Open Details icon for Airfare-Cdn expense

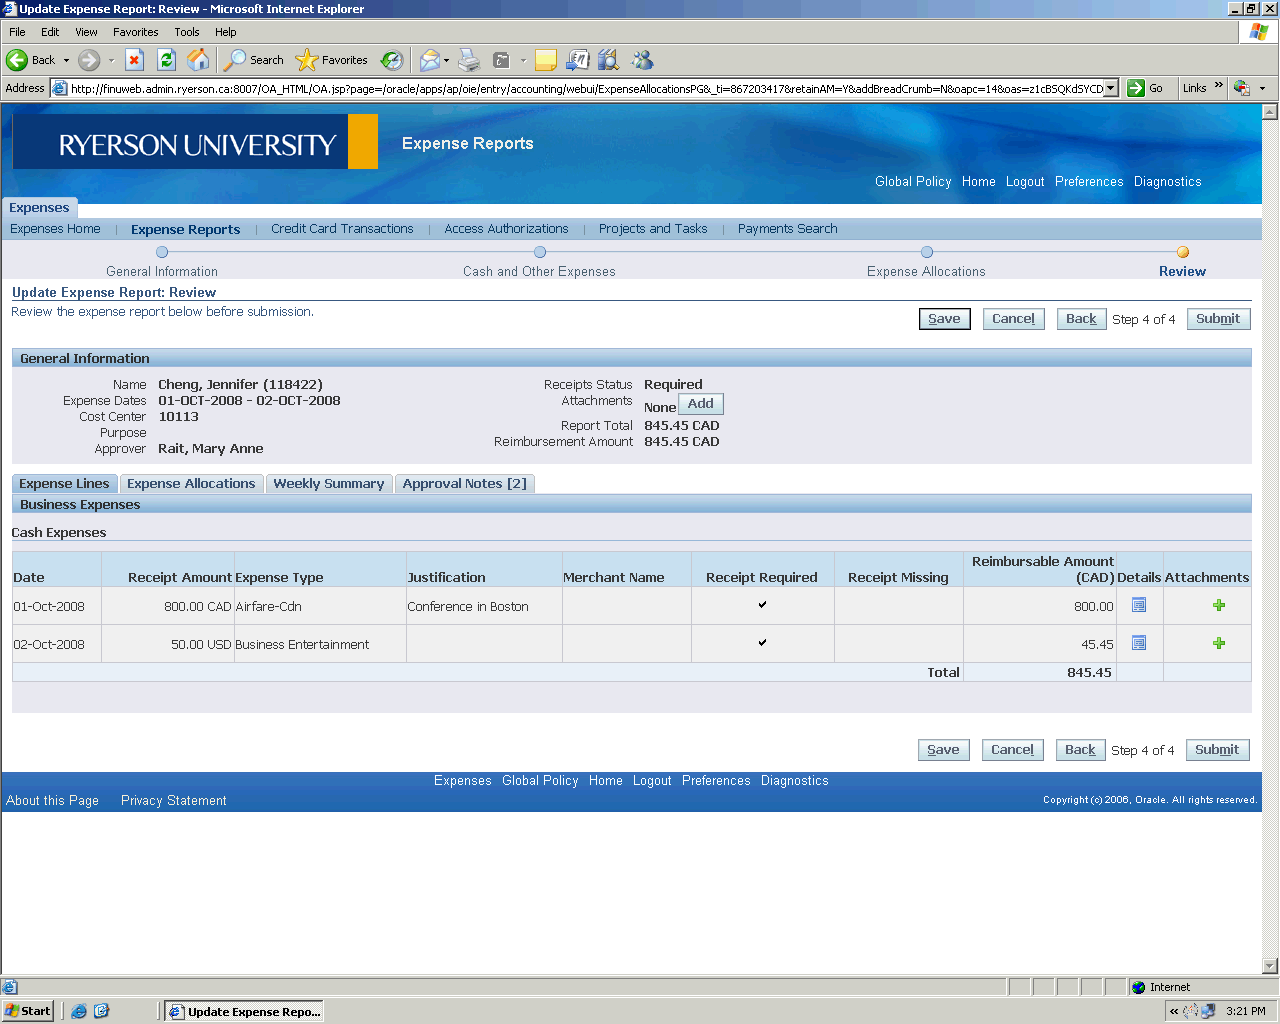[x=1138, y=605]
